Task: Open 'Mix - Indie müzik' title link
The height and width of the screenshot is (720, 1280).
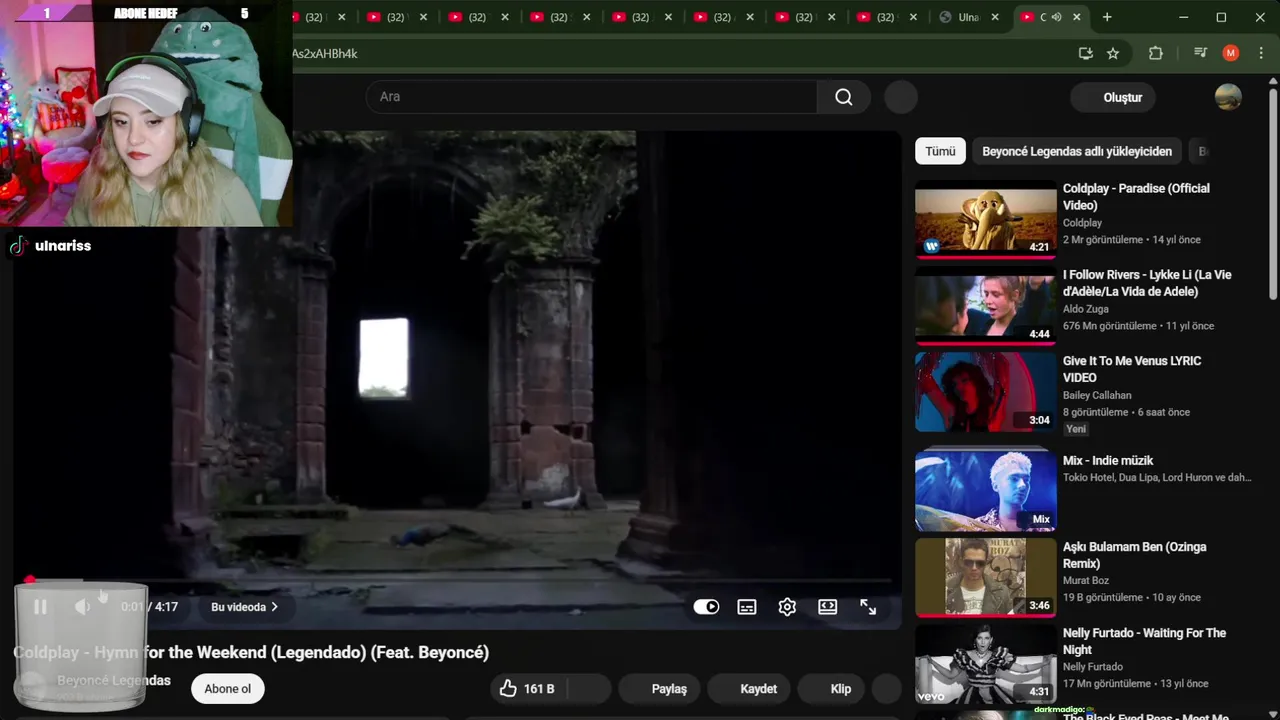Action: tap(1108, 460)
